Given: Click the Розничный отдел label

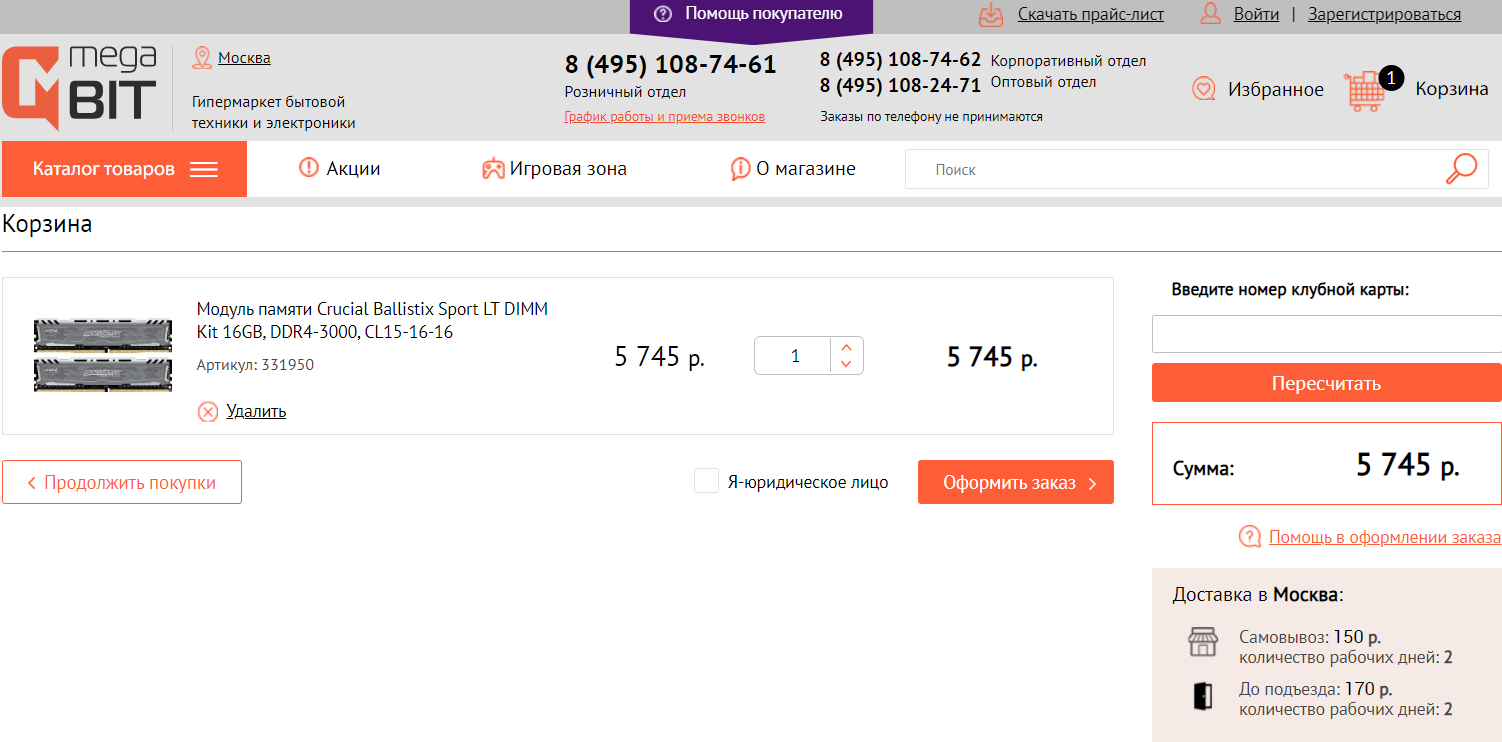Looking at the screenshot, I should click(x=625, y=92).
